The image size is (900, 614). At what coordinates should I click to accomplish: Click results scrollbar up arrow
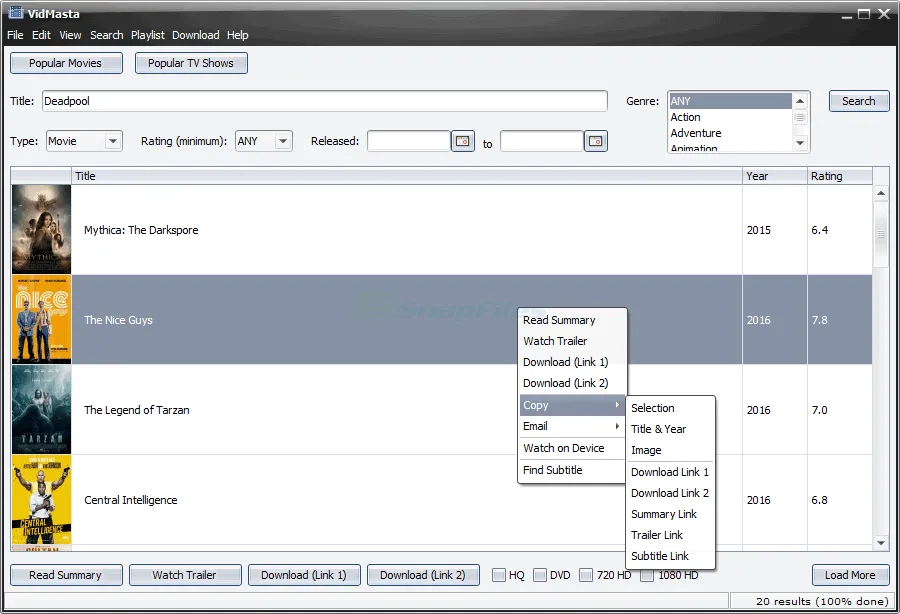(880, 193)
